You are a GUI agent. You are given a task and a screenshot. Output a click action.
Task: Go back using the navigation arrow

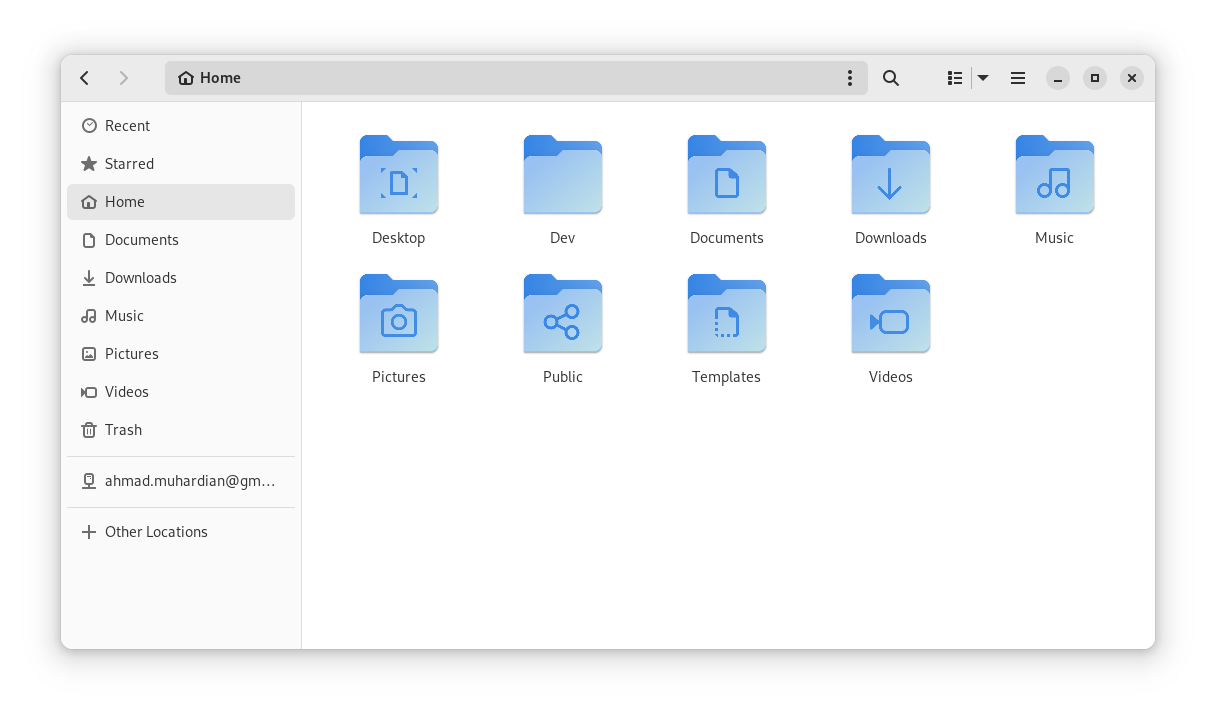point(84,77)
